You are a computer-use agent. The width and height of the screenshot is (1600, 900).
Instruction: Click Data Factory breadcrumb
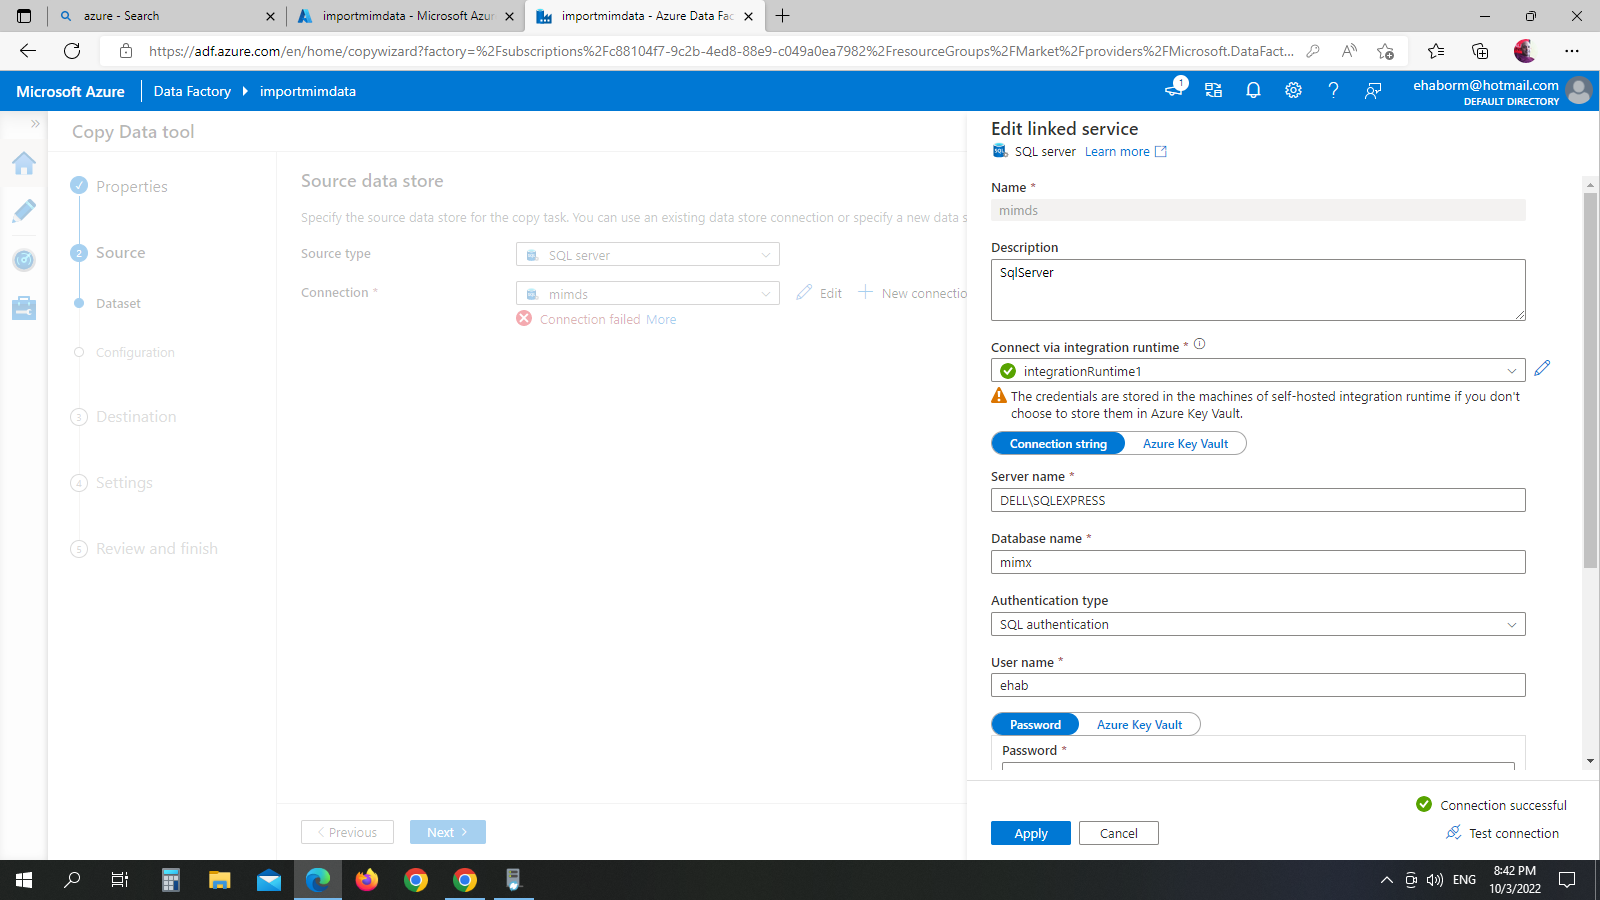point(192,91)
